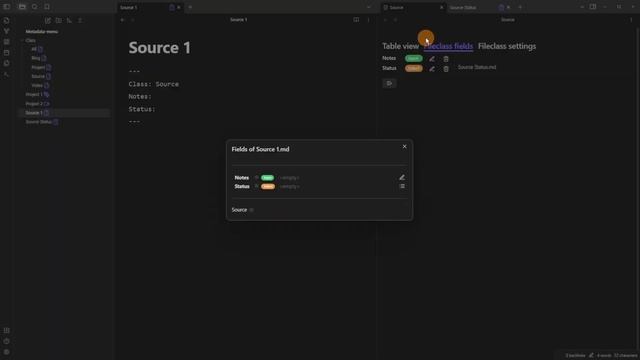Add a new field below Status row
The height and width of the screenshot is (360, 640).
(389, 83)
